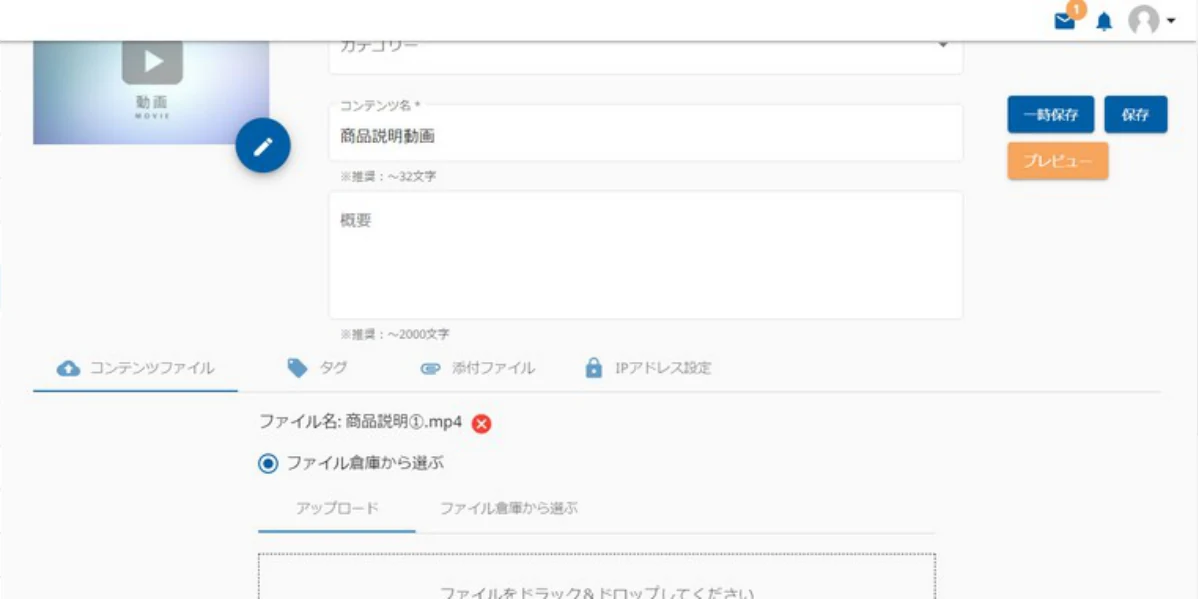1198x599 pixels.
Task: Click the cloud upload icon
Action: pos(69,369)
